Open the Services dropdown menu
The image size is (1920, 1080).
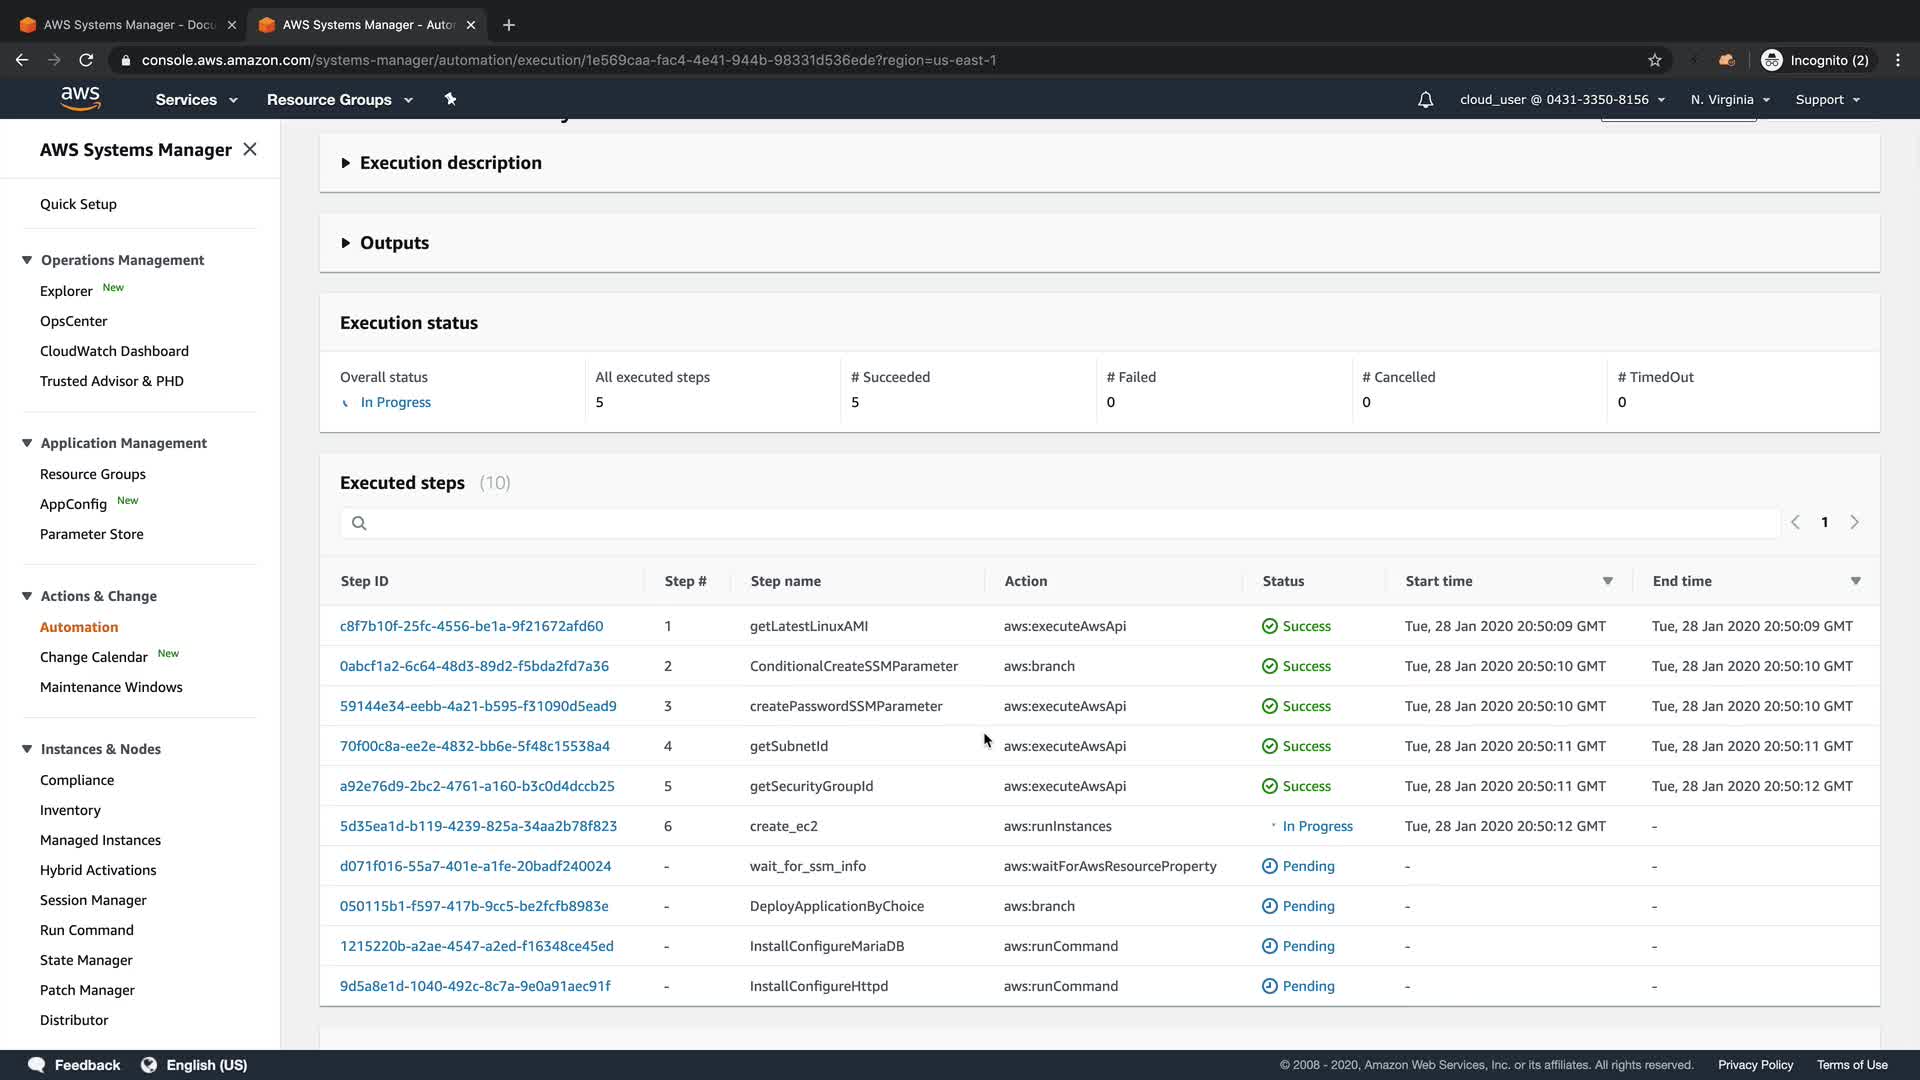[196, 100]
